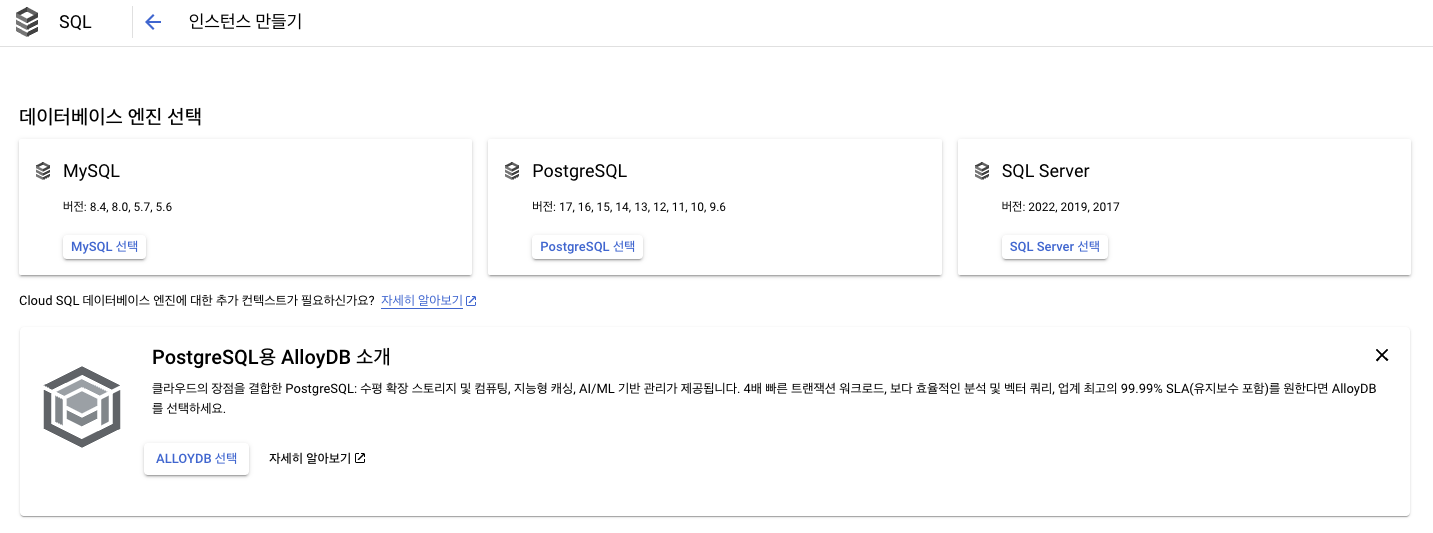This screenshot has width=1433, height=533.
Task: Click the PostgreSQL용 AlloyDB 소개 heading
Action: [271, 357]
